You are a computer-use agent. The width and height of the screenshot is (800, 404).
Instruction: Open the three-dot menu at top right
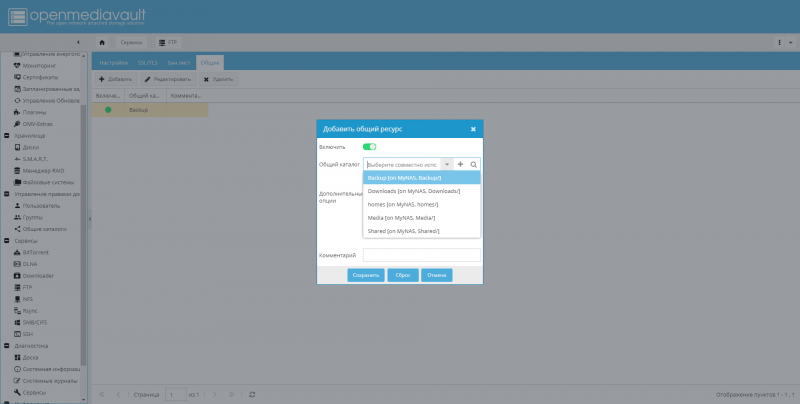tap(779, 42)
